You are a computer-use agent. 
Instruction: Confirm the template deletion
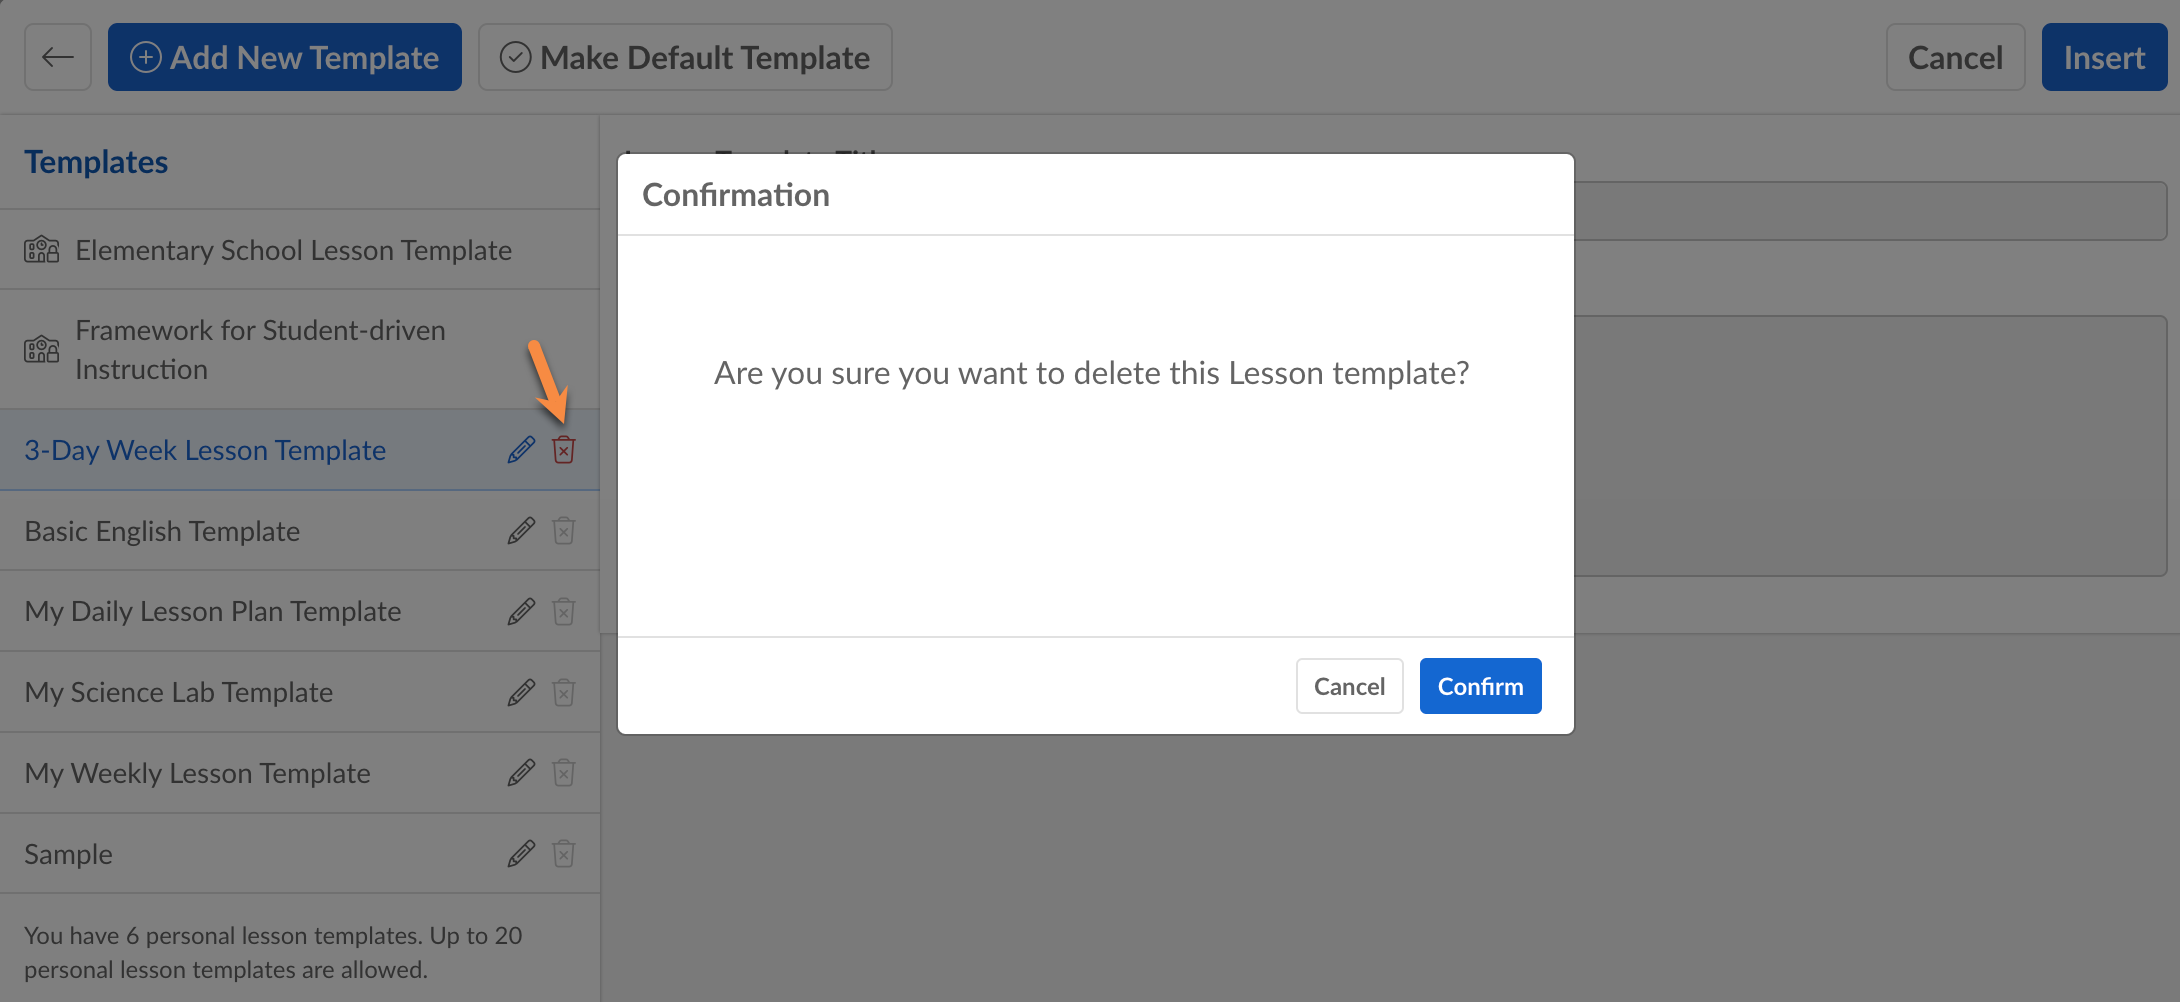1480,686
